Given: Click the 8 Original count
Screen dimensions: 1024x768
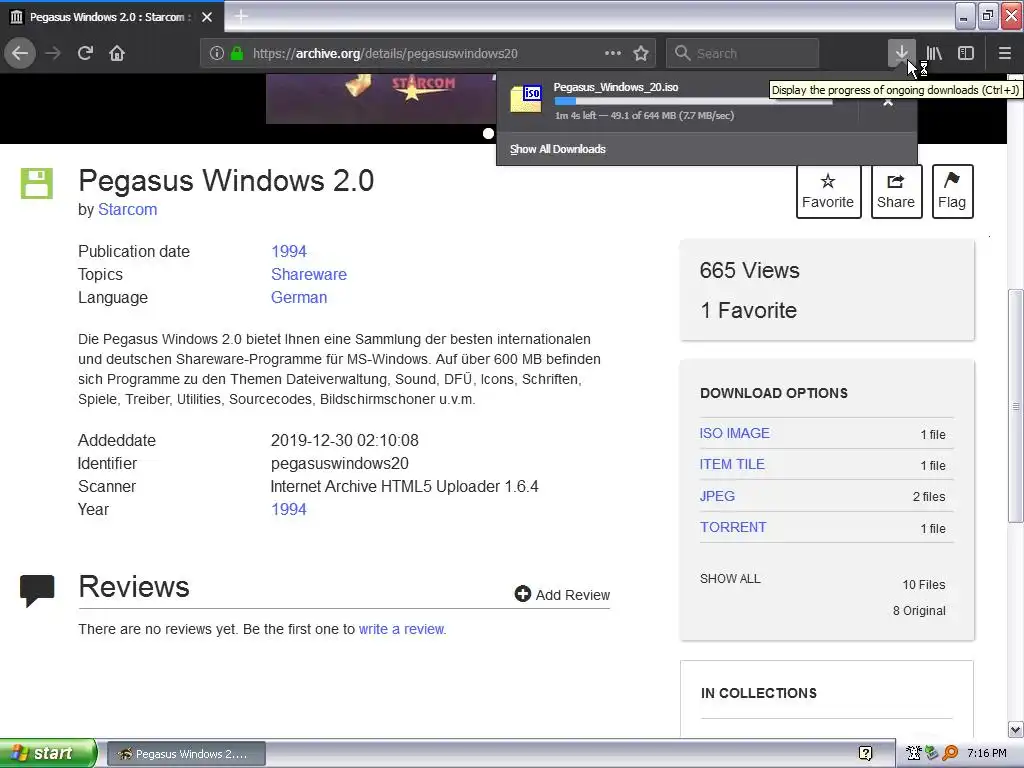Looking at the screenshot, I should coord(920,611).
